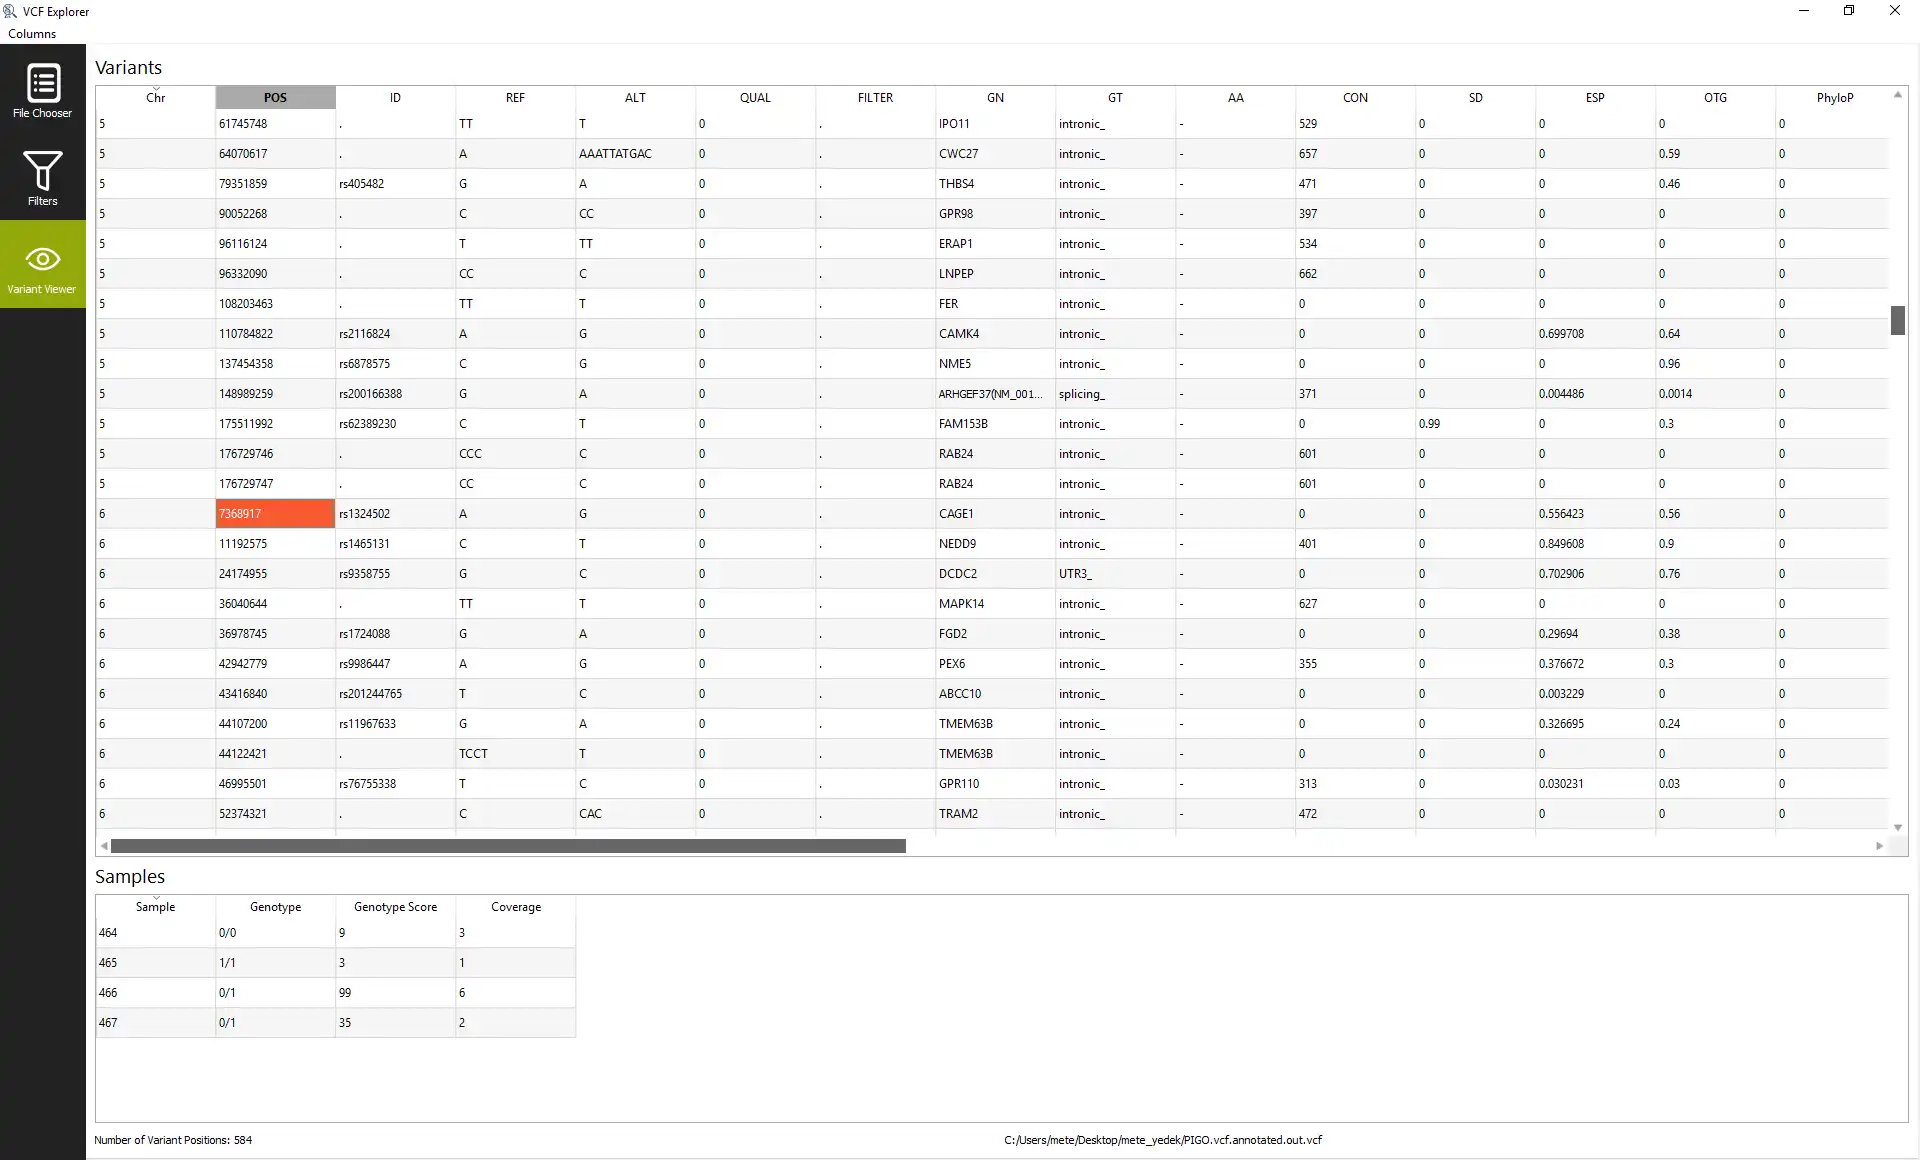
Task: Click the PhyloP column header
Action: pyautogui.click(x=1834, y=98)
